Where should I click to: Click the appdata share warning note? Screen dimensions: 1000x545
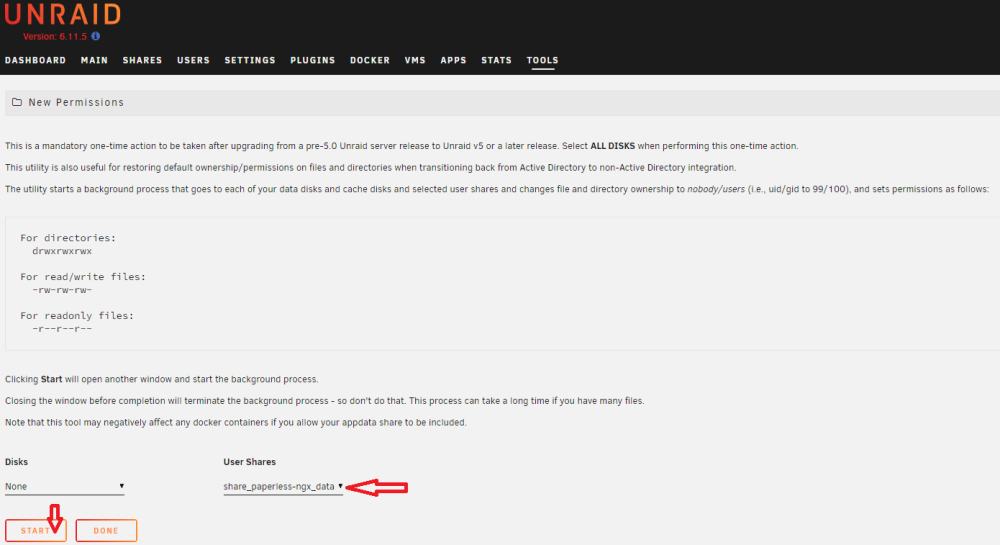pyautogui.click(x=236, y=423)
